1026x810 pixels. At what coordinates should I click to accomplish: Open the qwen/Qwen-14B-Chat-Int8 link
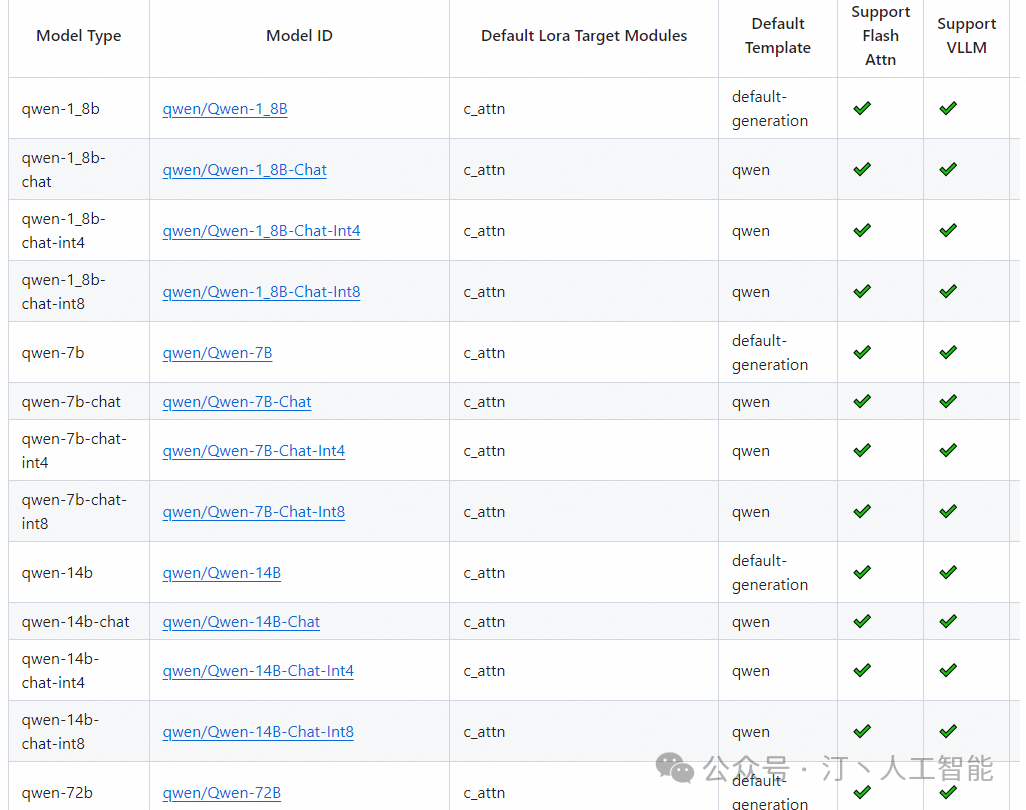pyautogui.click(x=258, y=732)
